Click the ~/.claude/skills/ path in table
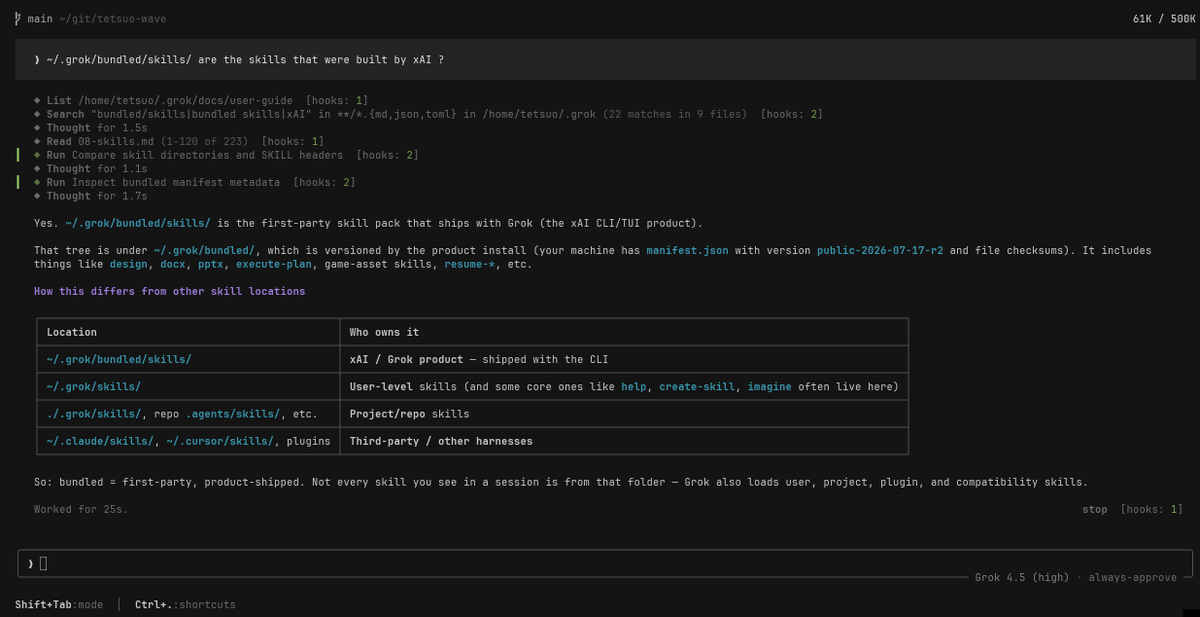 pos(100,440)
